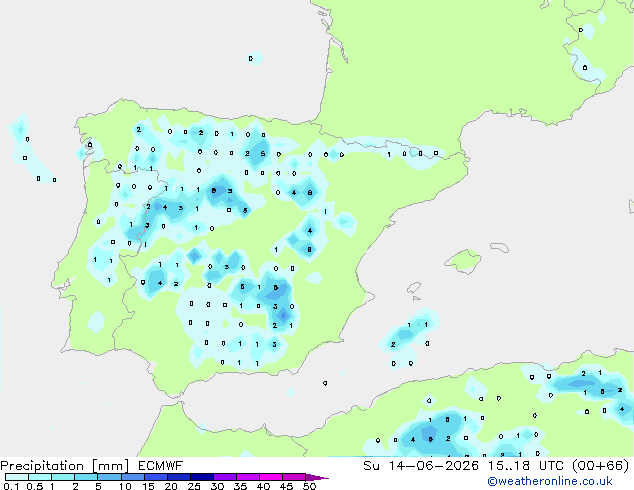Click the "Su 14-06-2026" date text

coord(421,466)
